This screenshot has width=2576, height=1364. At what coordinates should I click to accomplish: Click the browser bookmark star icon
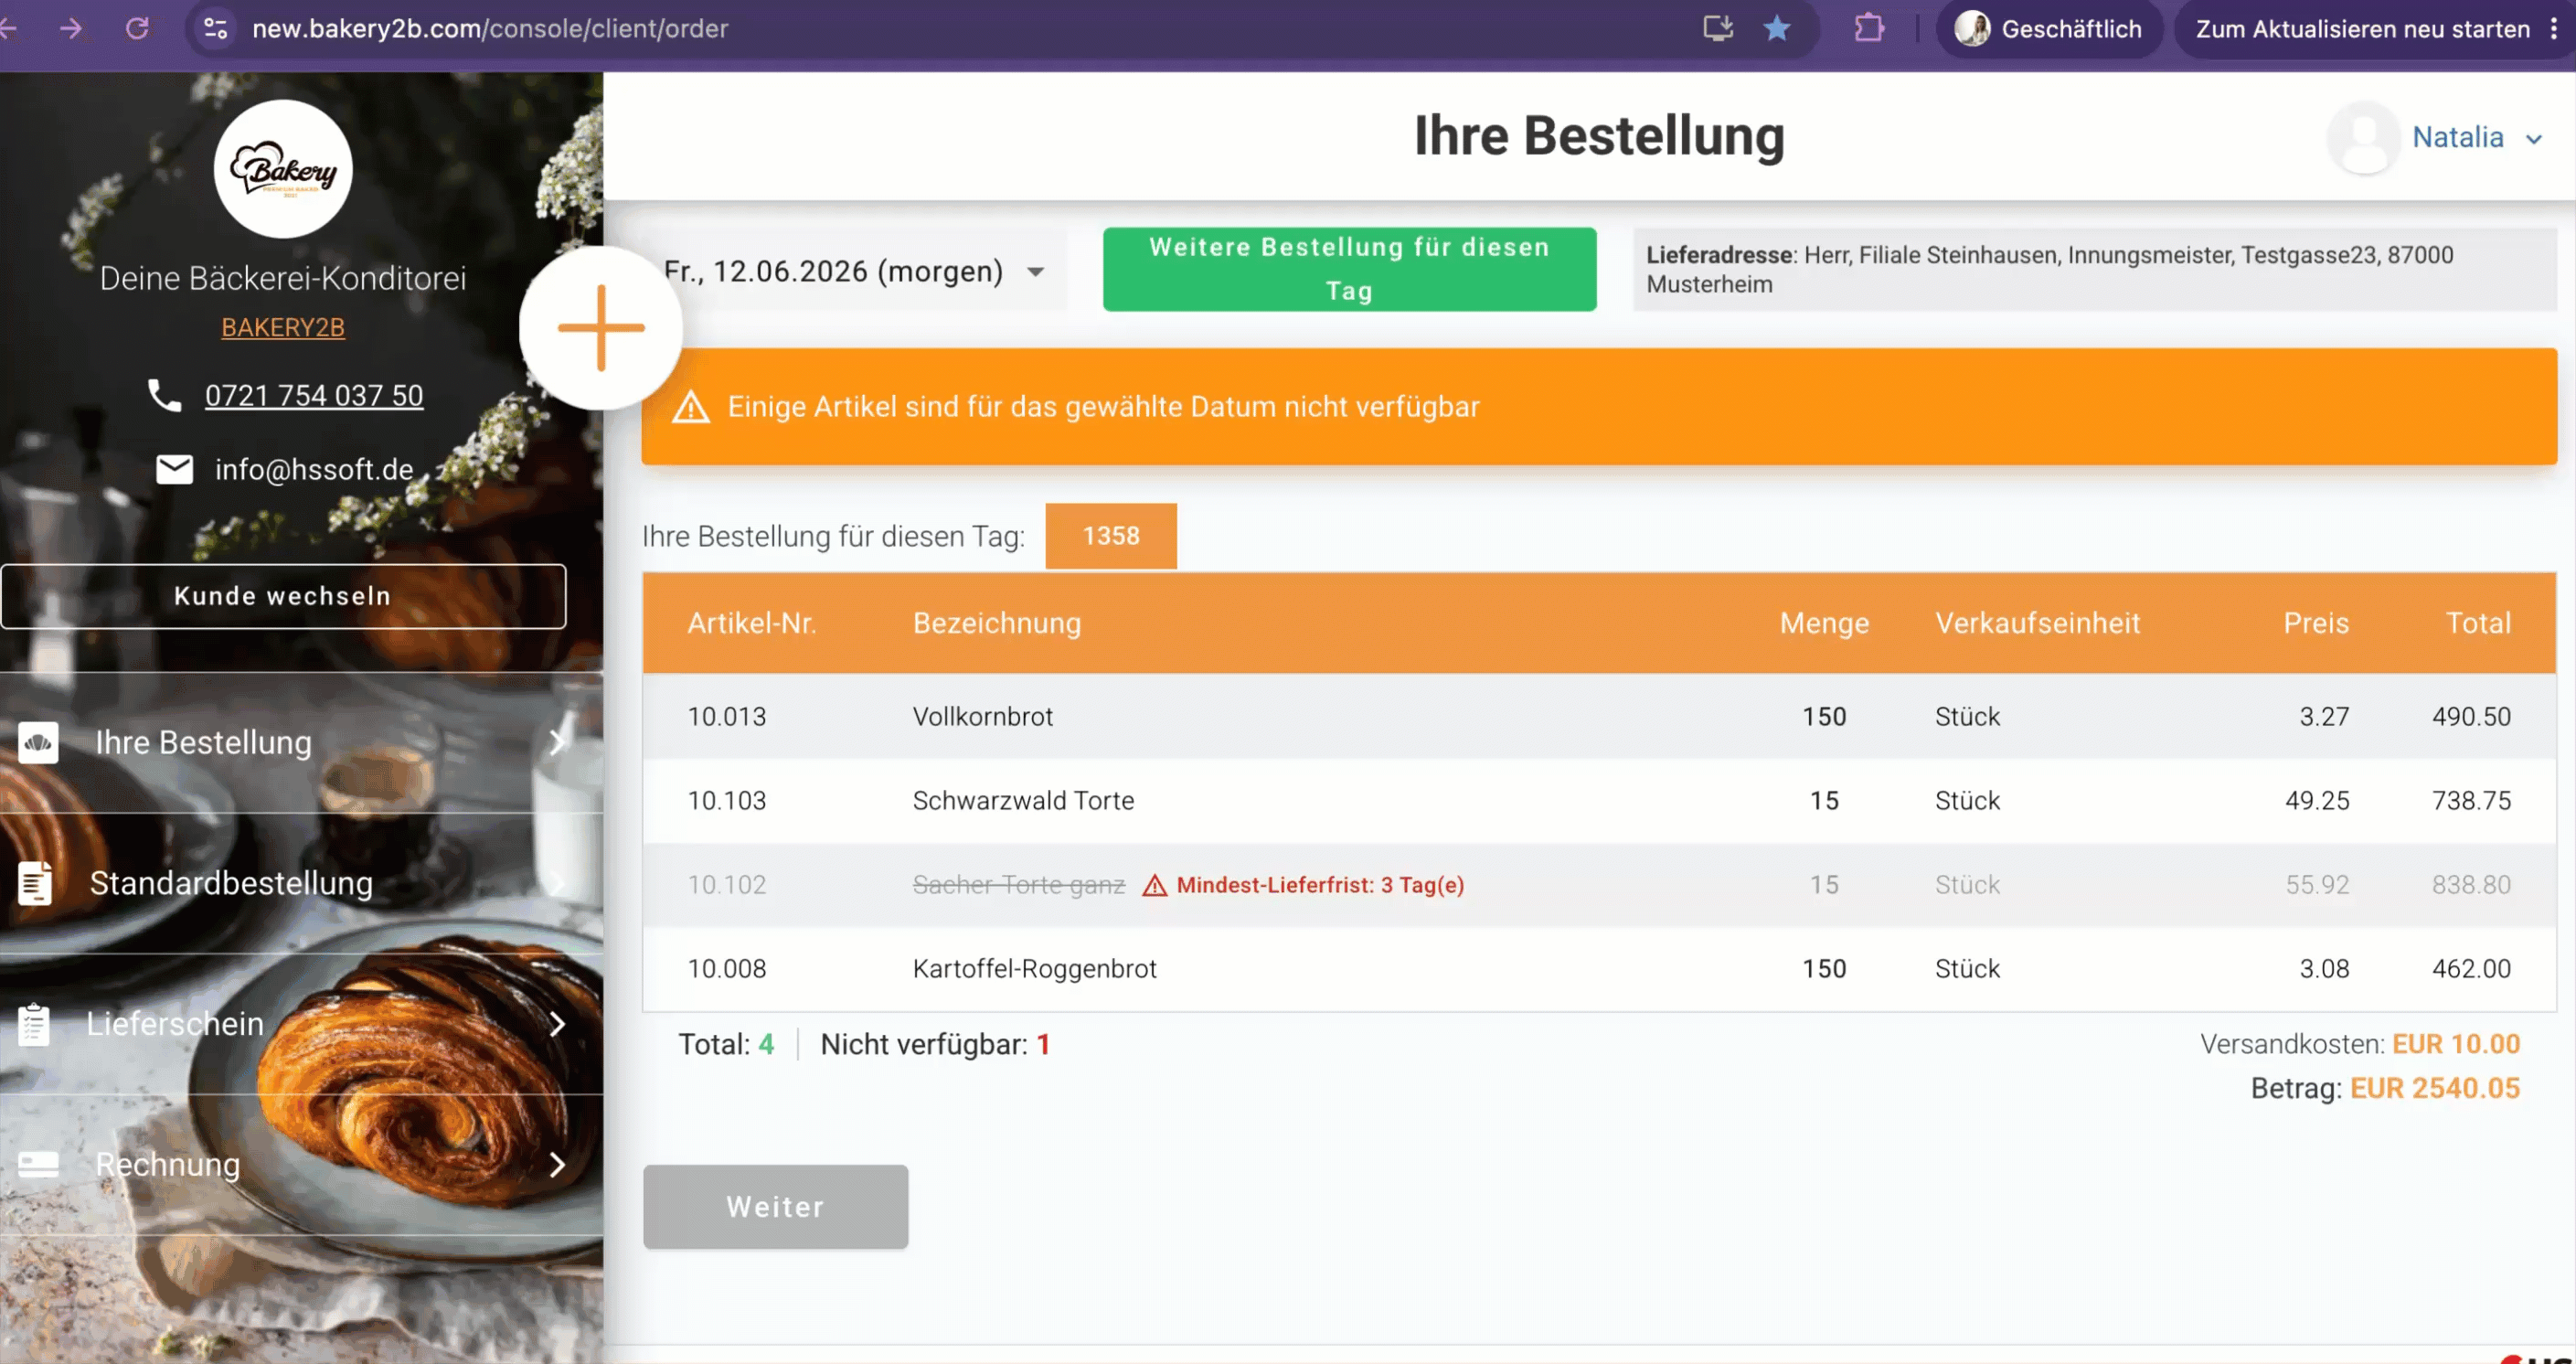[1776, 28]
